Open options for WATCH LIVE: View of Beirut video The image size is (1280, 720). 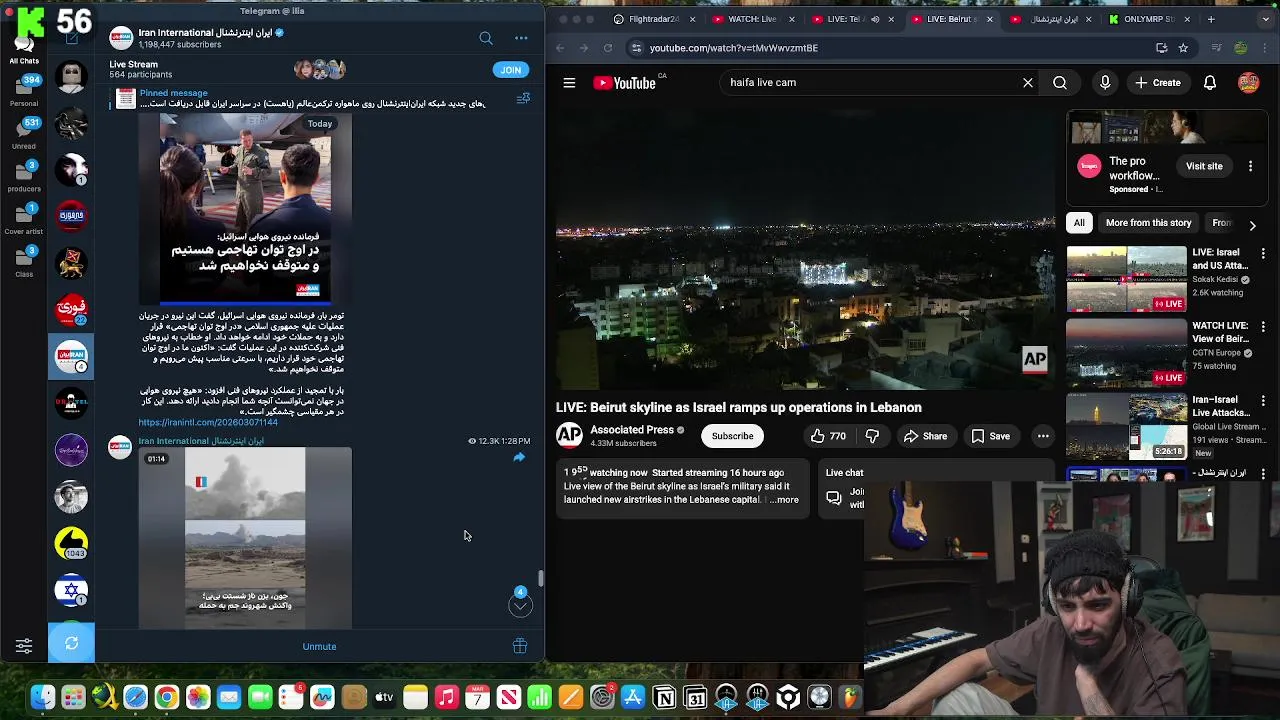pyautogui.click(x=1263, y=327)
